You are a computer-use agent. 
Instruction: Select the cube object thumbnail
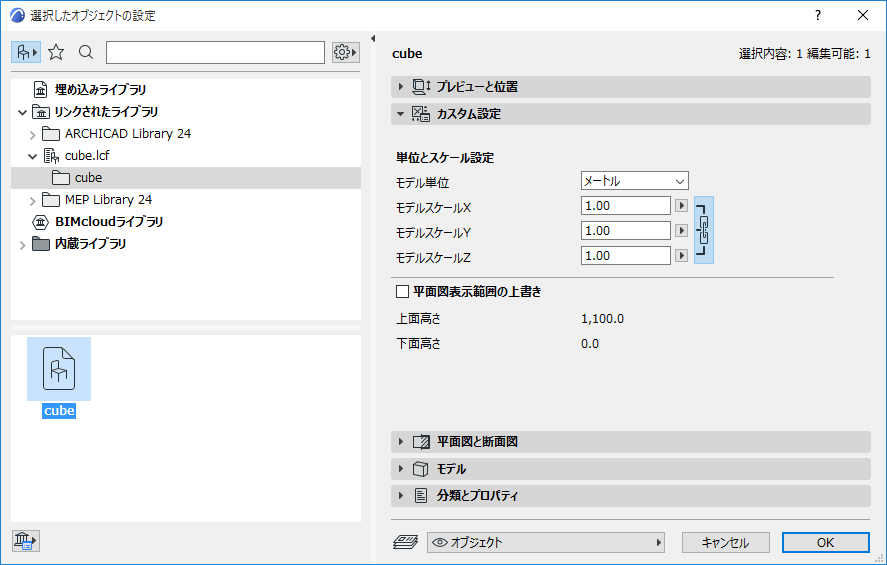[59, 370]
